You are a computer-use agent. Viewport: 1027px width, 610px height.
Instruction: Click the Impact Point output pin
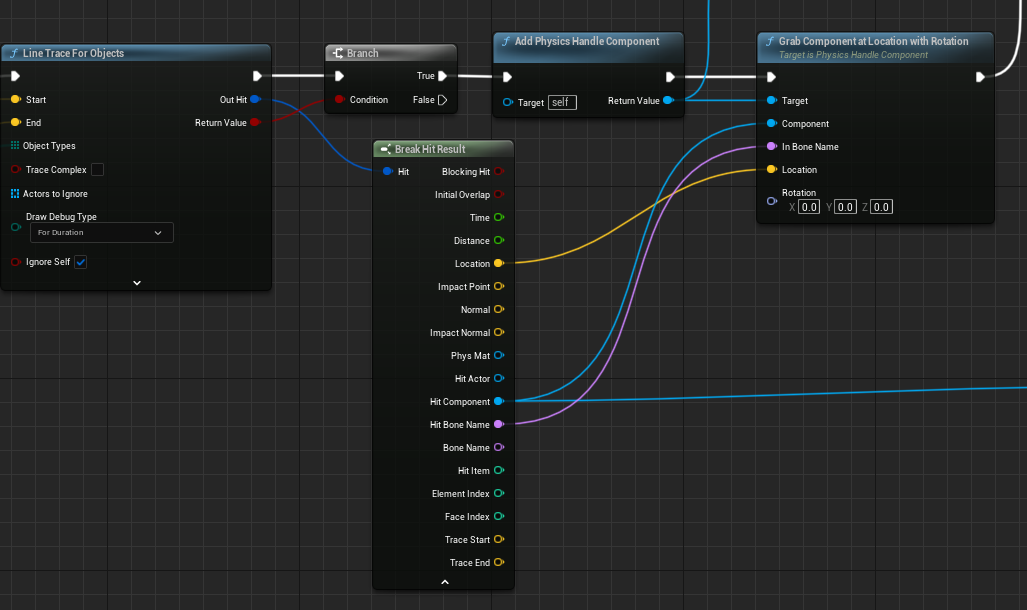tap(499, 286)
